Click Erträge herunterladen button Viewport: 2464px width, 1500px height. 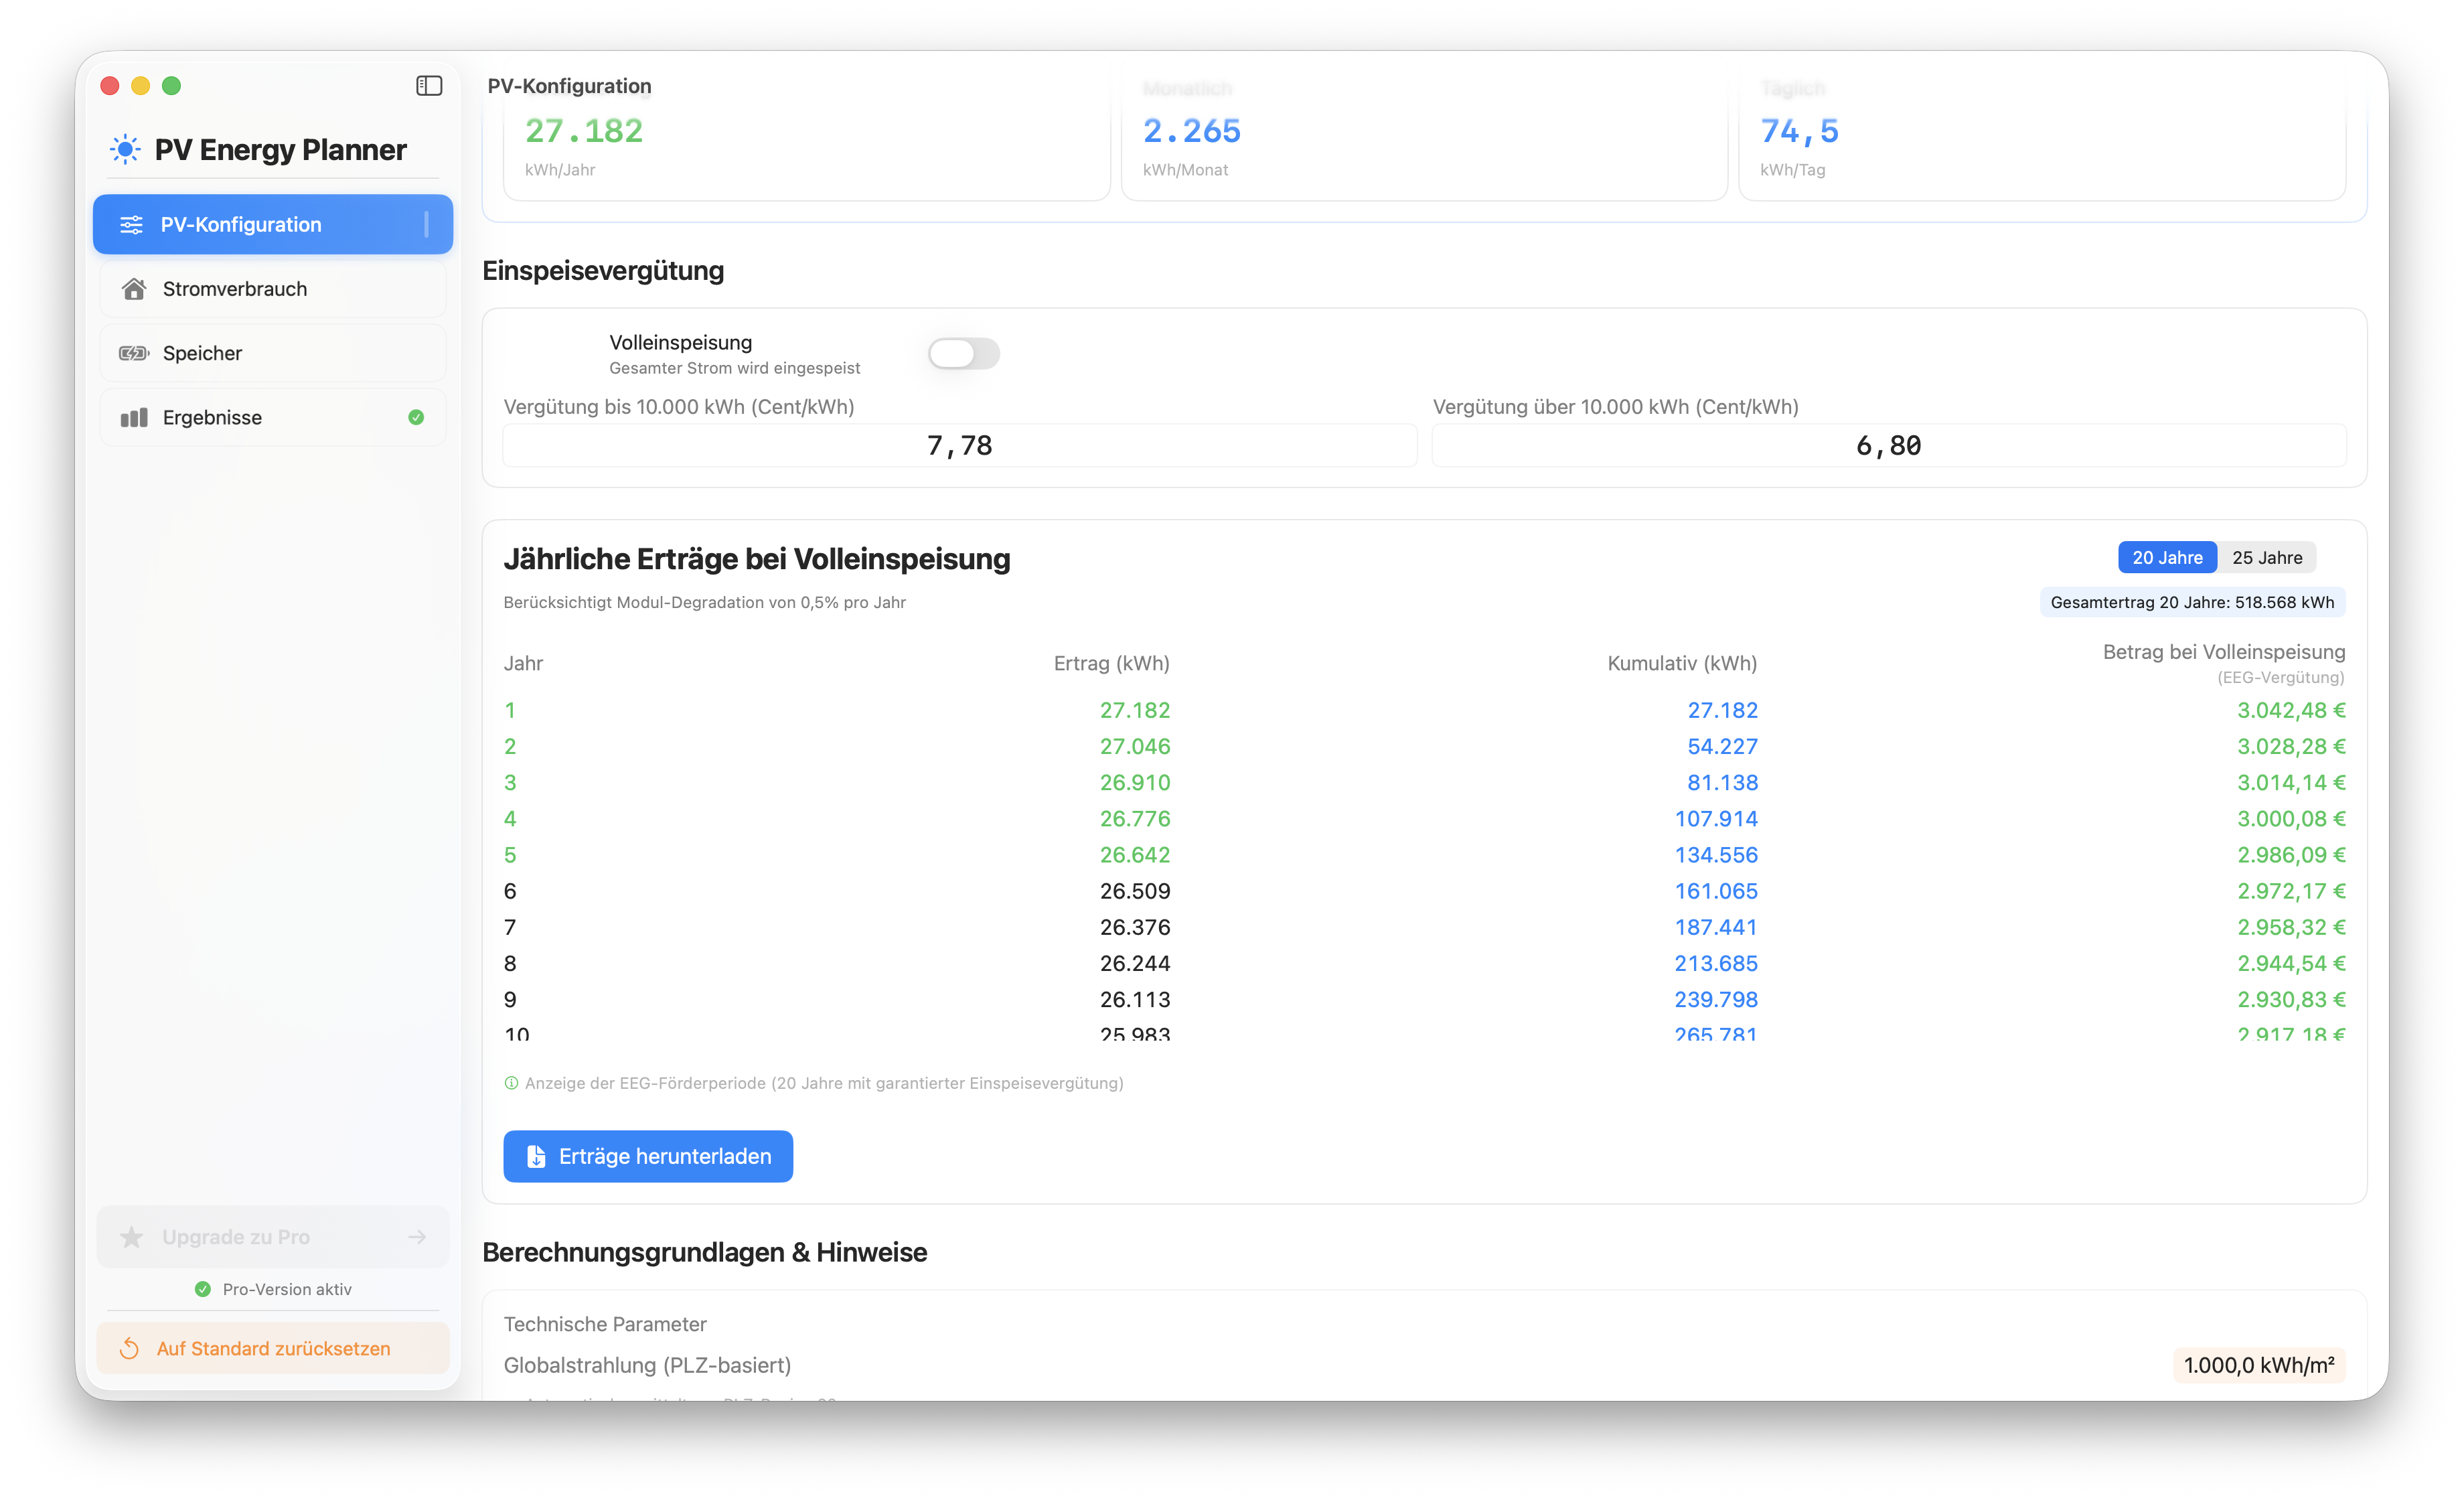648,1157
